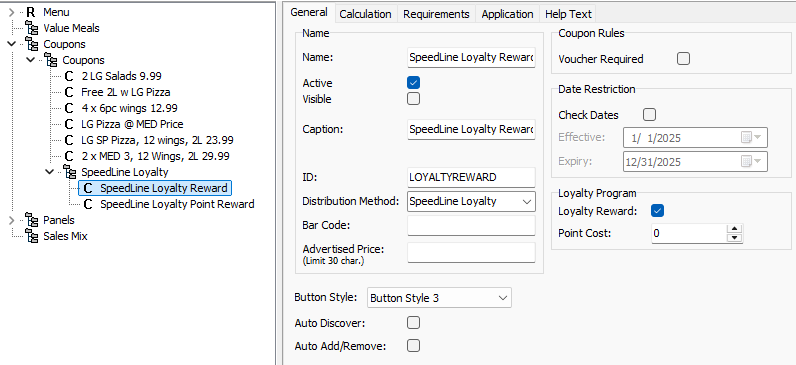796x365 pixels.
Task: Switch to the General tab
Action: [x=309, y=13]
